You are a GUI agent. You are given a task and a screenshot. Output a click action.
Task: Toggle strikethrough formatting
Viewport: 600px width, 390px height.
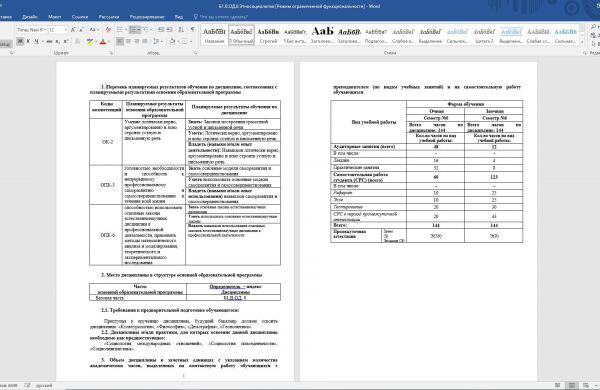point(49,41)
